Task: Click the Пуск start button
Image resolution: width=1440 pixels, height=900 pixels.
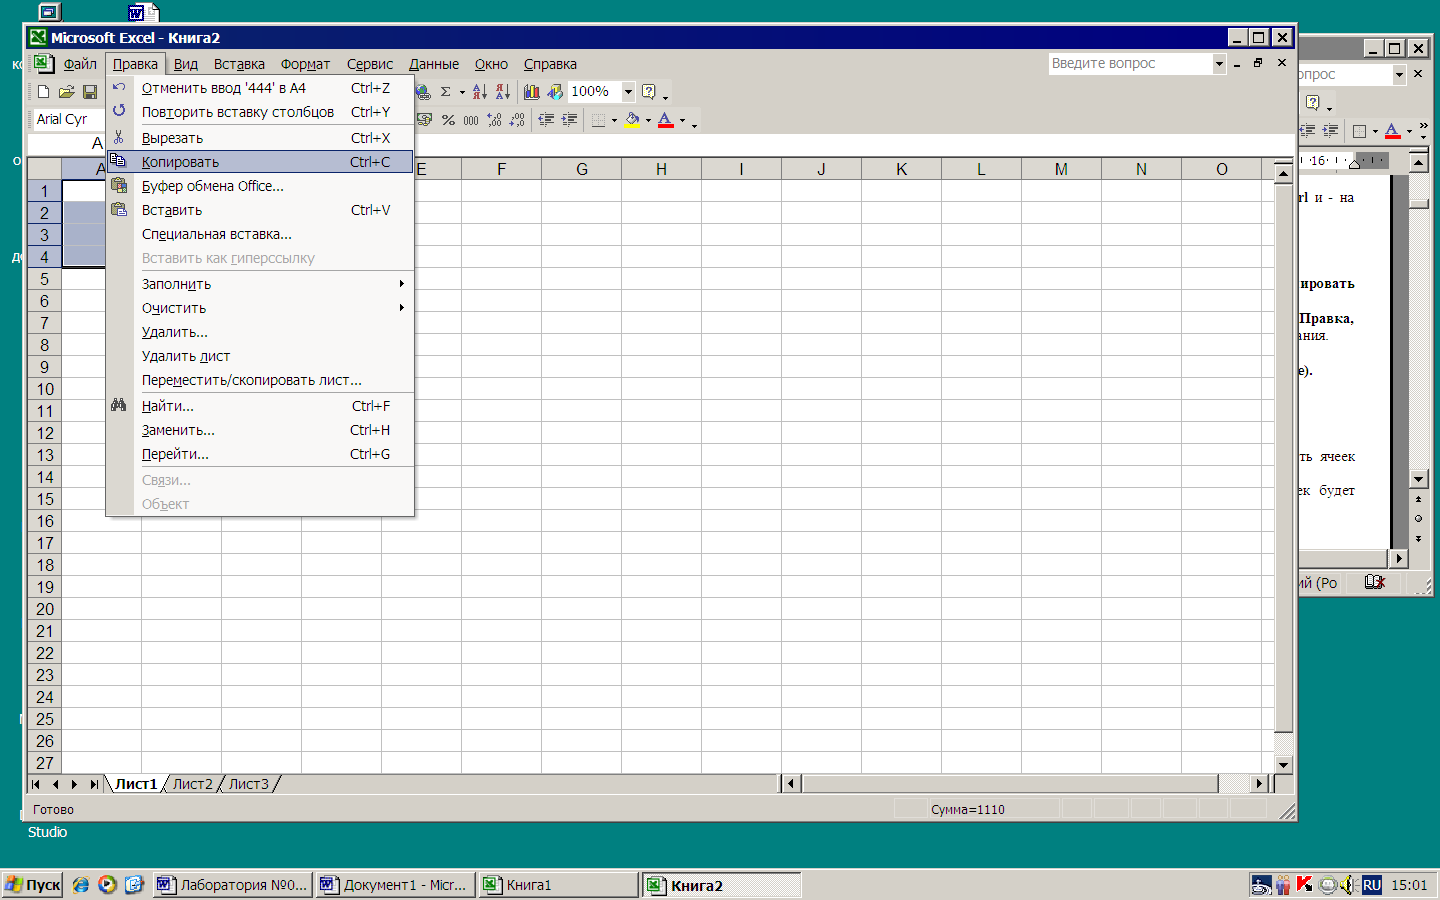Action: [33, 885]
